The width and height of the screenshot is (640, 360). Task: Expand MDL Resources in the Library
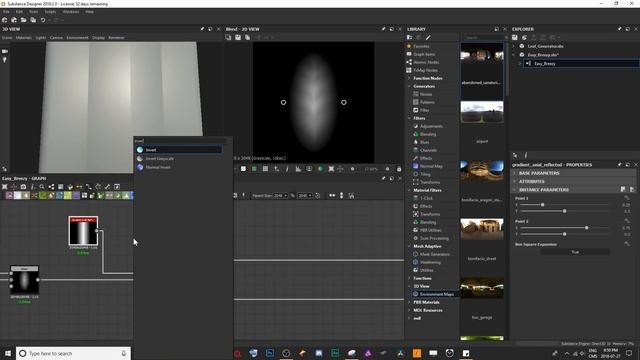pyautogui.click(x=409, y=310)
